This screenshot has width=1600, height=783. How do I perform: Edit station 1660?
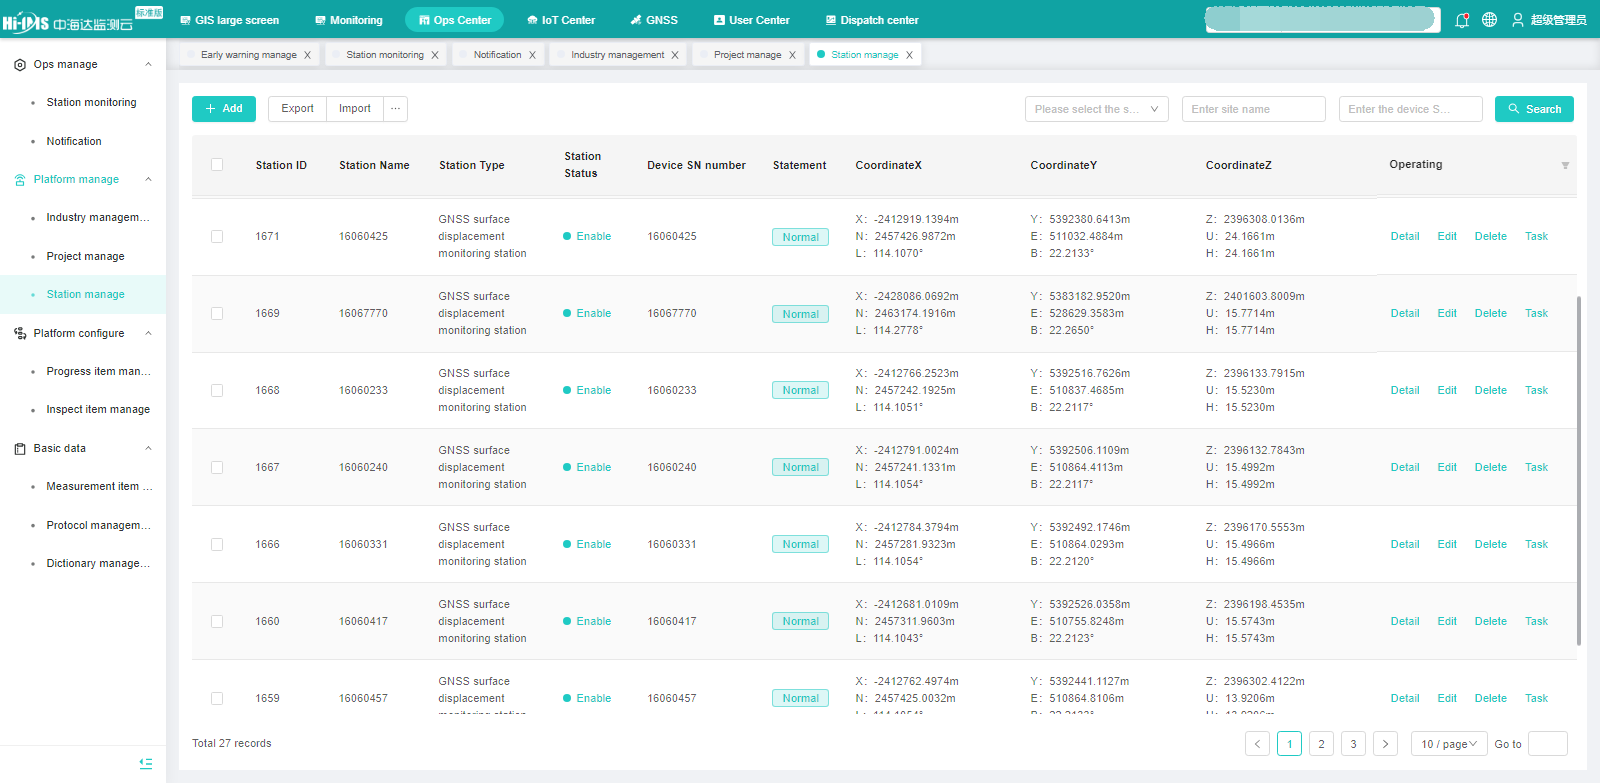(1447, 622)
